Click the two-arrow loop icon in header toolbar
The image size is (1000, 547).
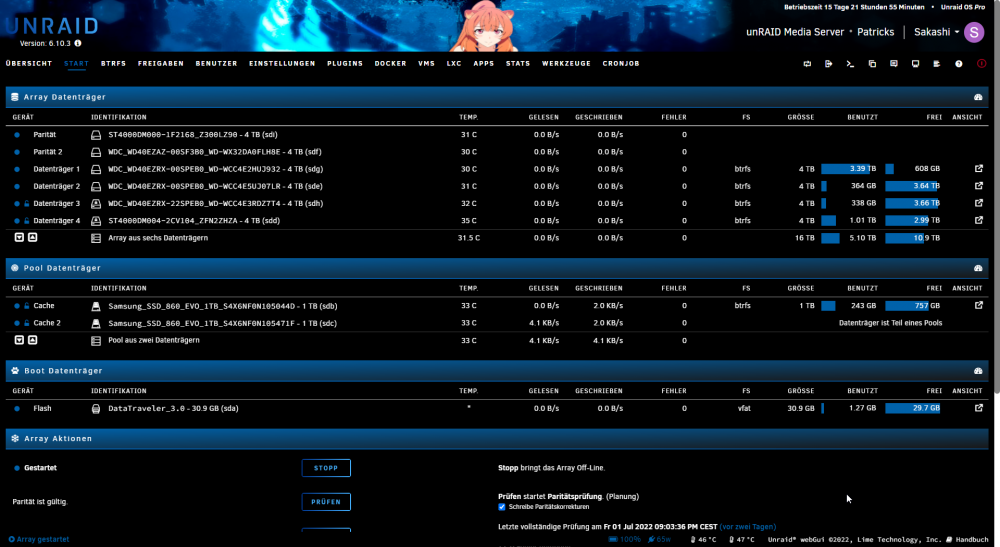(x=807, y=64)
